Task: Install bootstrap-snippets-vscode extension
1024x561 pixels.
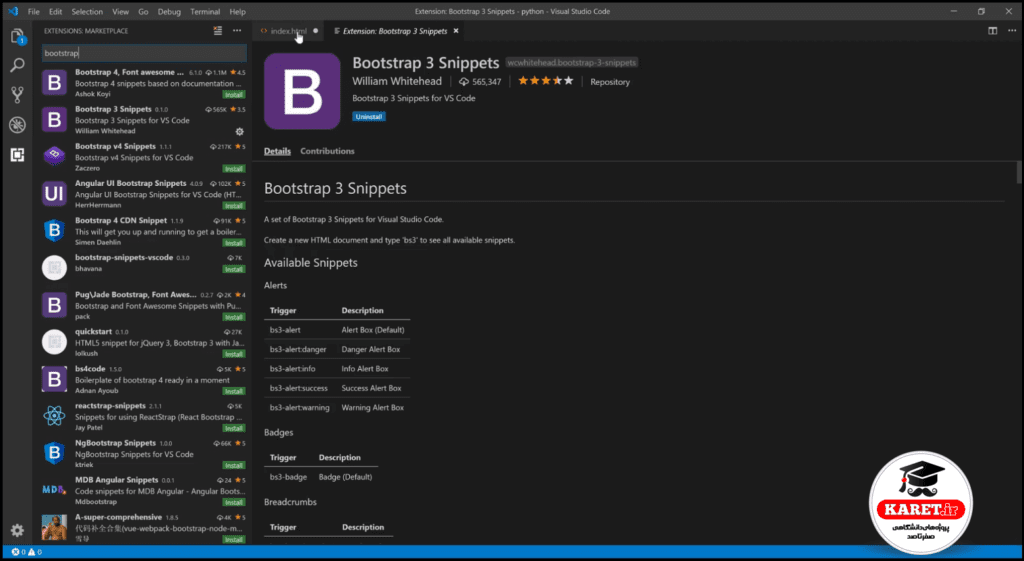Action: (x=234, y=269)
